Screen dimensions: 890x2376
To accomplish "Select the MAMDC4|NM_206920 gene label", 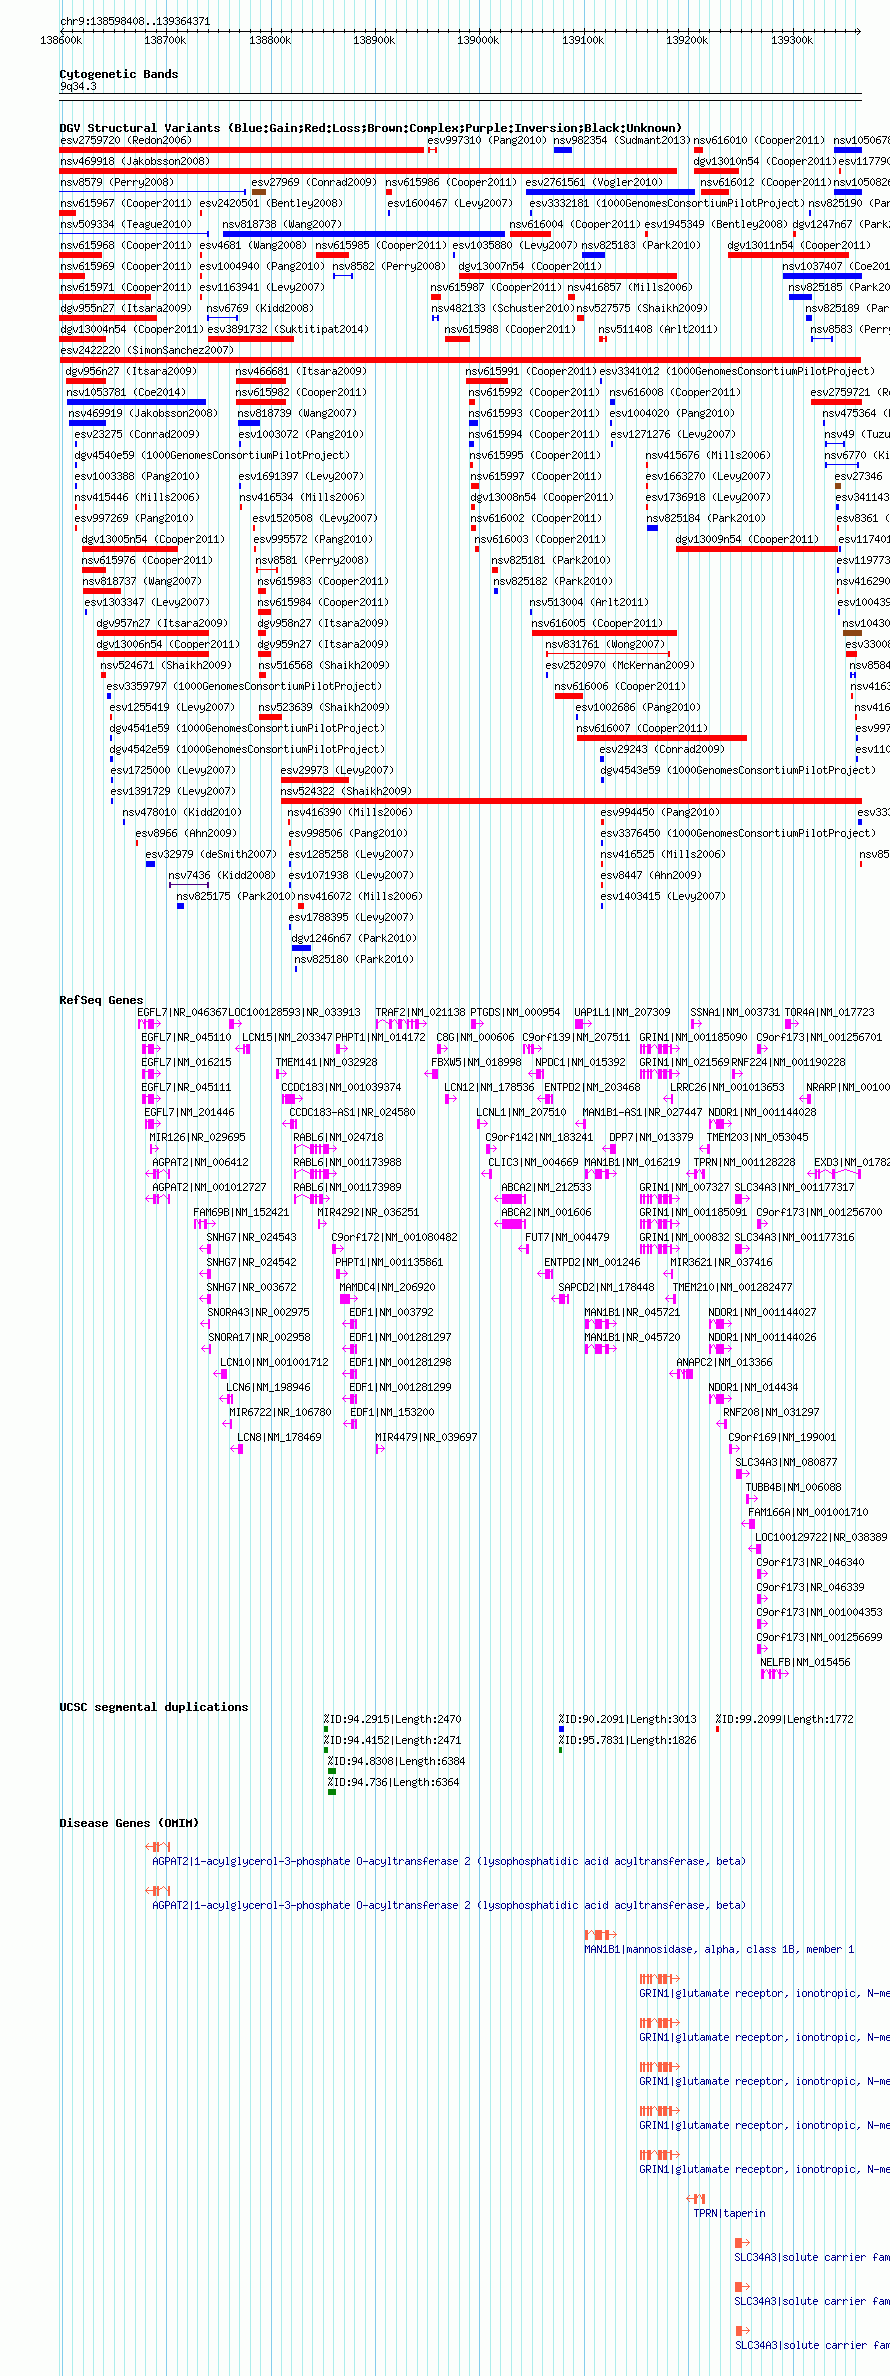I will pos(388,1287).
